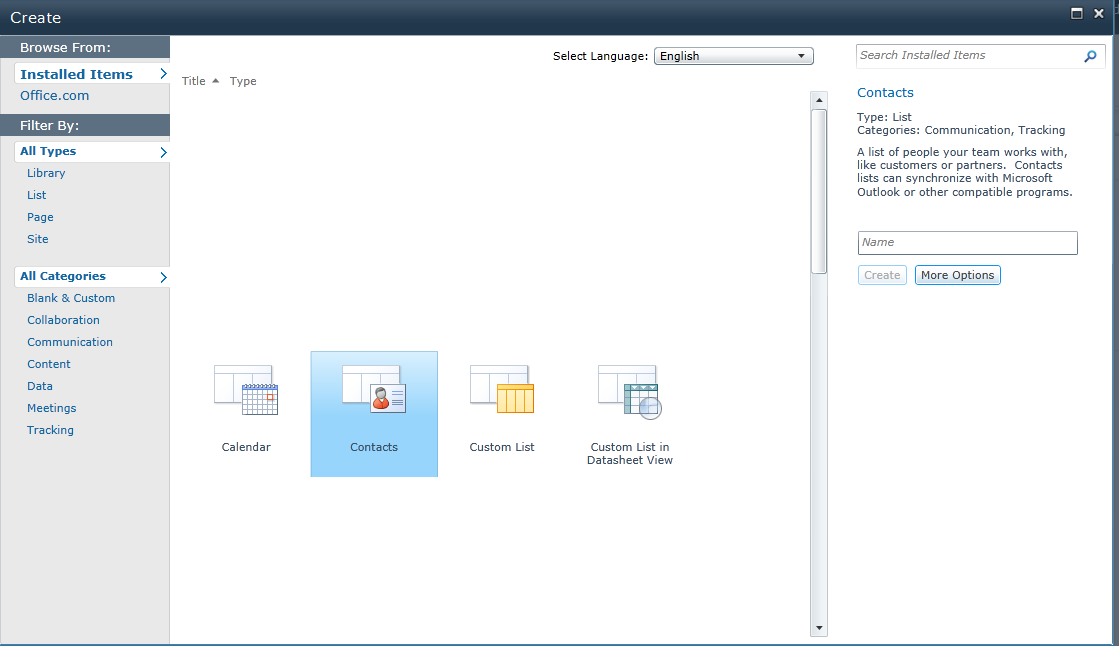Screen dimensions: 1119x646
Task: Open the Installed Items arrow indicator
Action: pyautogui.click(x=165, y=73)
